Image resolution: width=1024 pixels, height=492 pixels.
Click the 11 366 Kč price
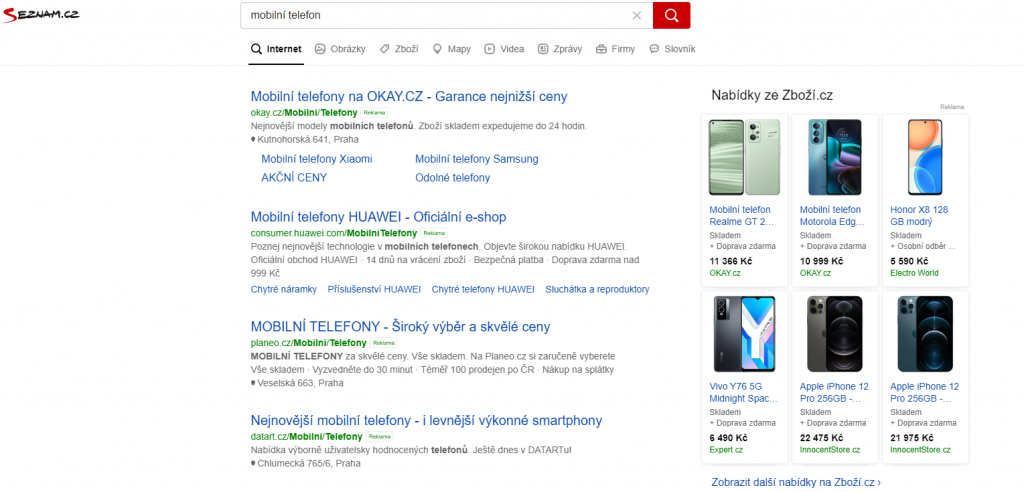[x=731, y=261]
